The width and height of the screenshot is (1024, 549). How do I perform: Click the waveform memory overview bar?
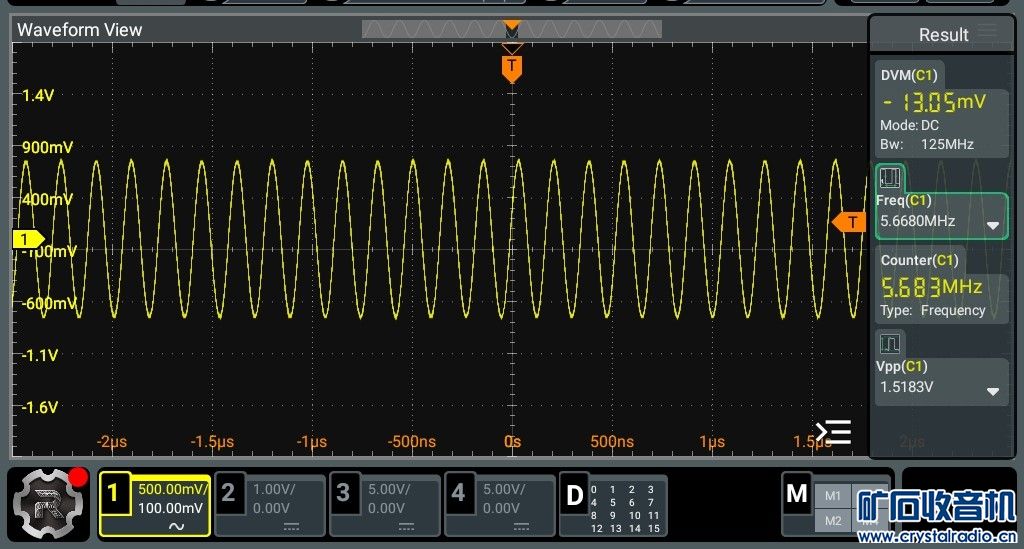point(511,30)
